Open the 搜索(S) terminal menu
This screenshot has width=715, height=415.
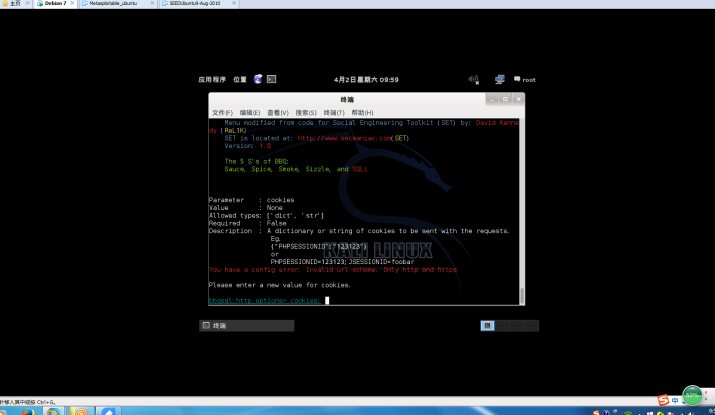306,113
